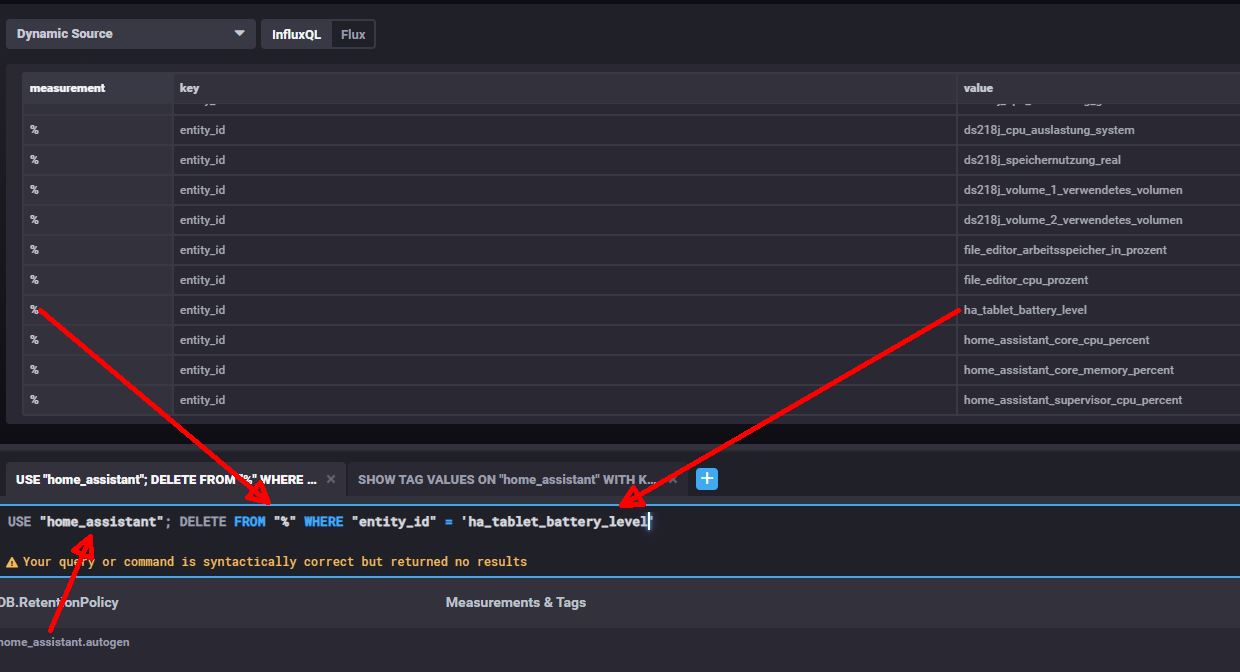
Task: Select value home_assistant_core_cpu_percent
Action: (x=1056, y=340)
